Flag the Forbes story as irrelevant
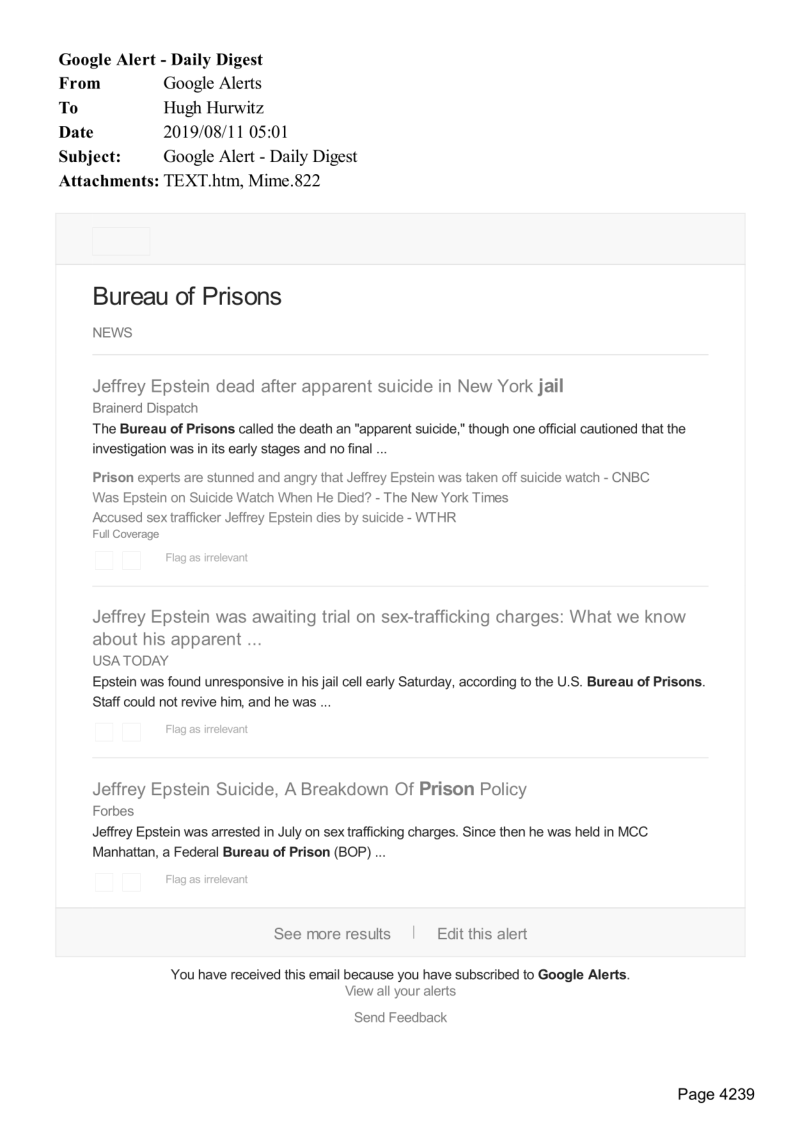Screen dimensions: 794x1123 (x=206, y=880)
